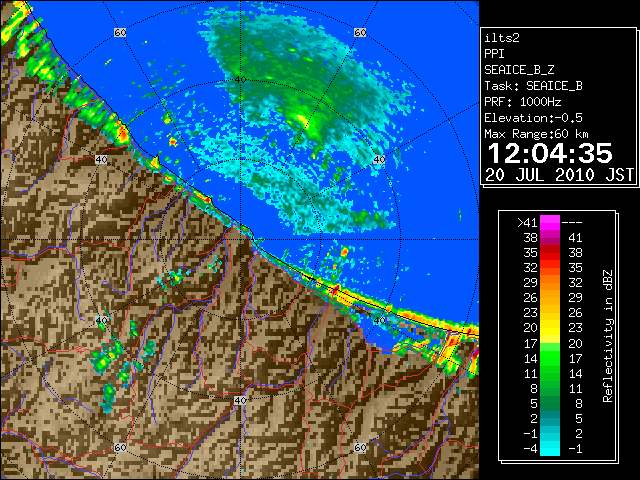Click the ">41" legend label
This screenshot has height=480, width=640.
click(527, 223)
